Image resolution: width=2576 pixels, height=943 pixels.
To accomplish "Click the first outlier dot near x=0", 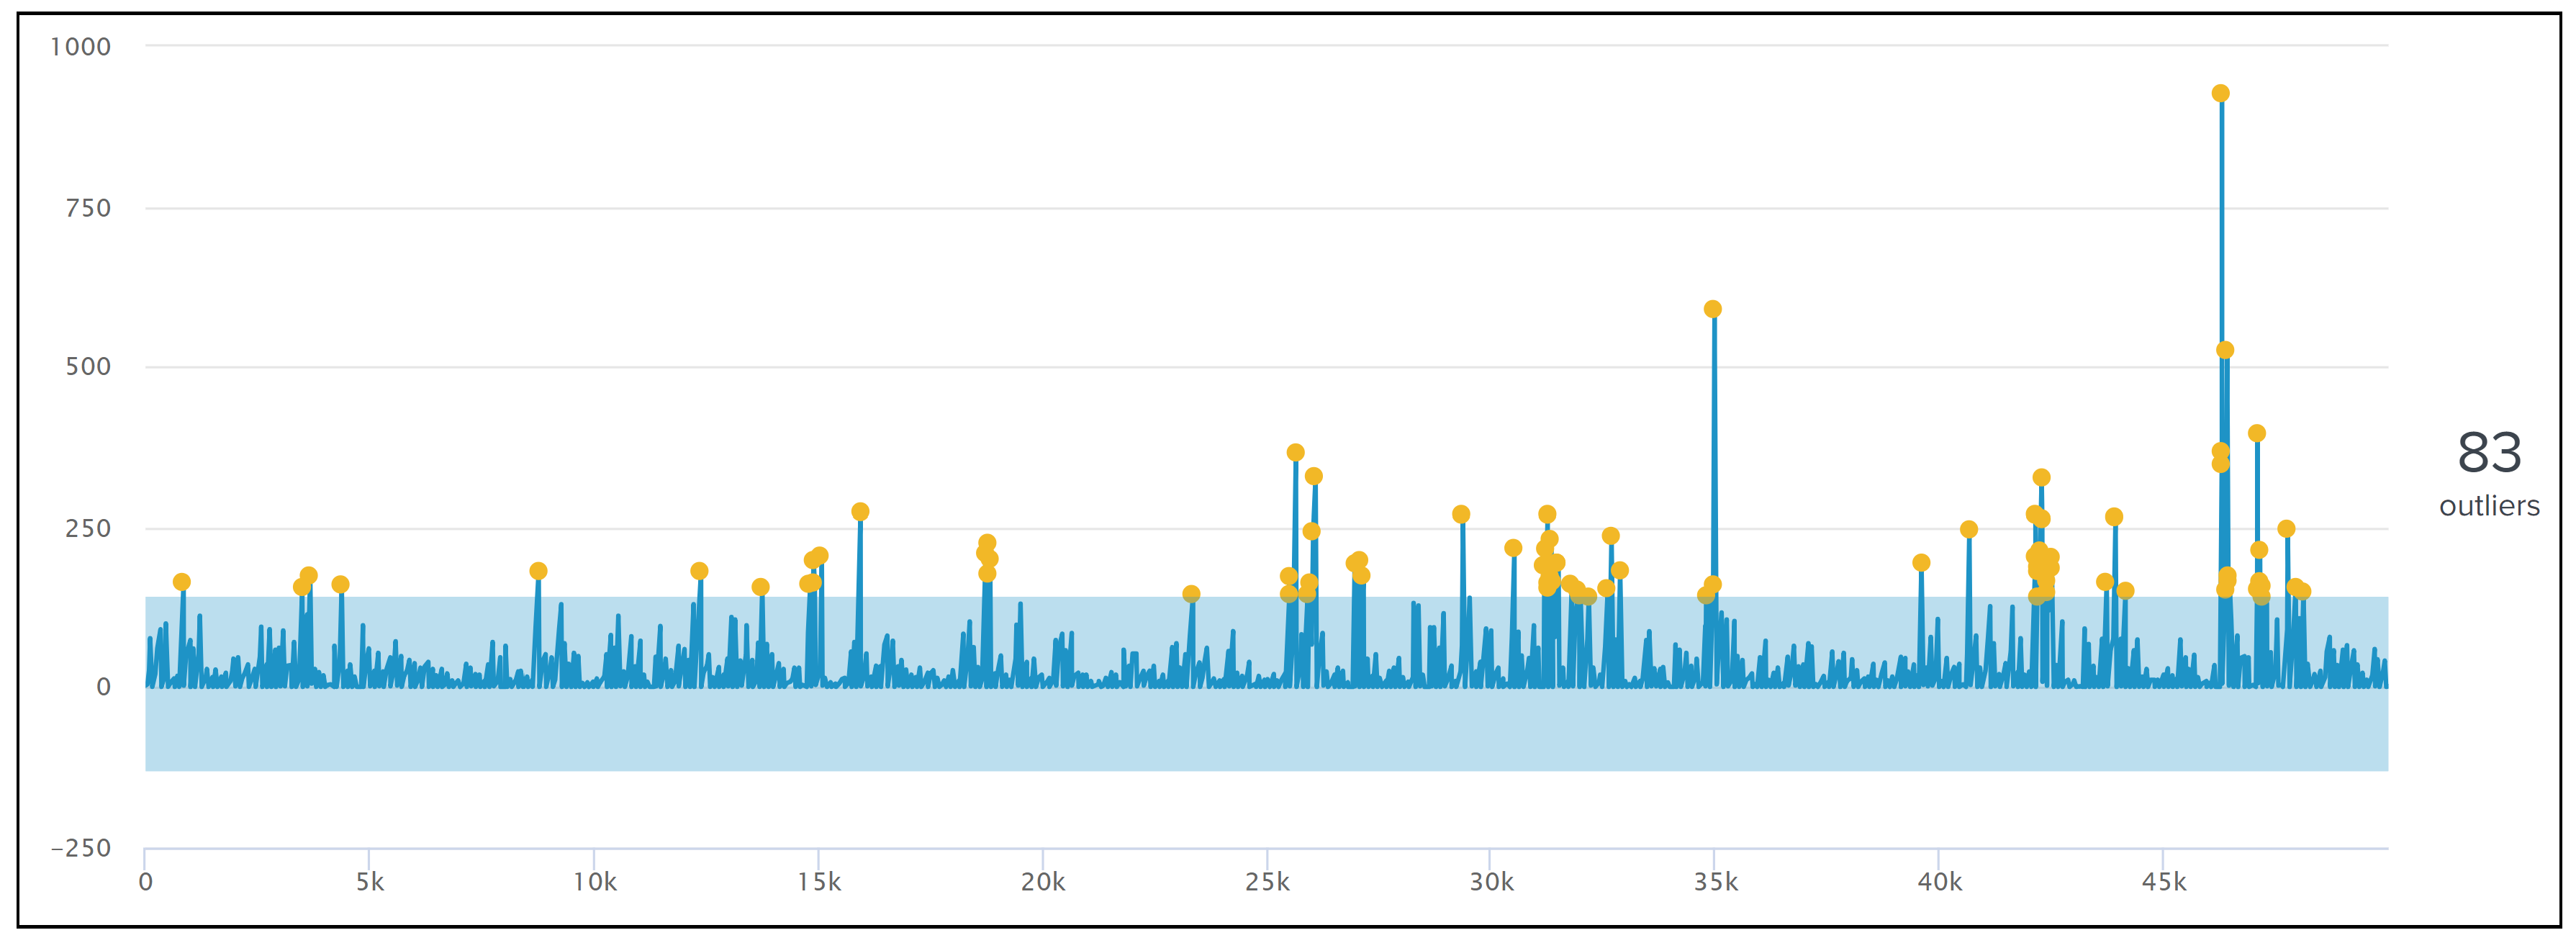I will pos(181,582).
